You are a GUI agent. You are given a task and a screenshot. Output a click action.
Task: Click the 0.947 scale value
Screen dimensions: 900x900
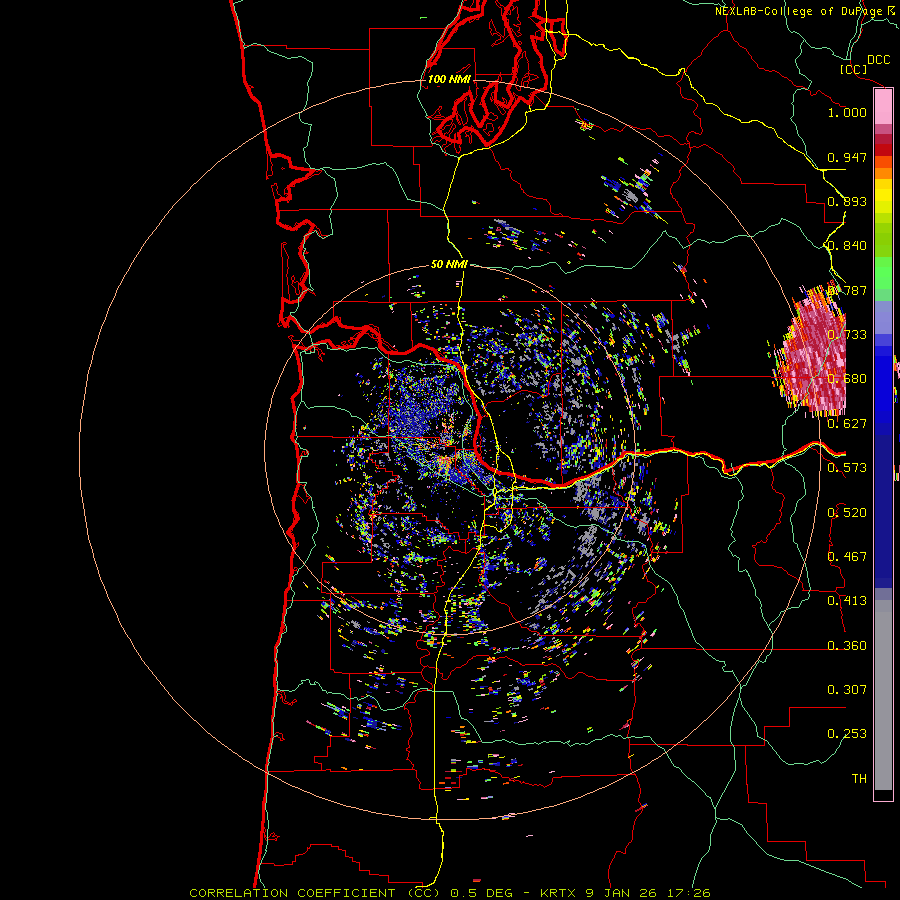[847, 157]
